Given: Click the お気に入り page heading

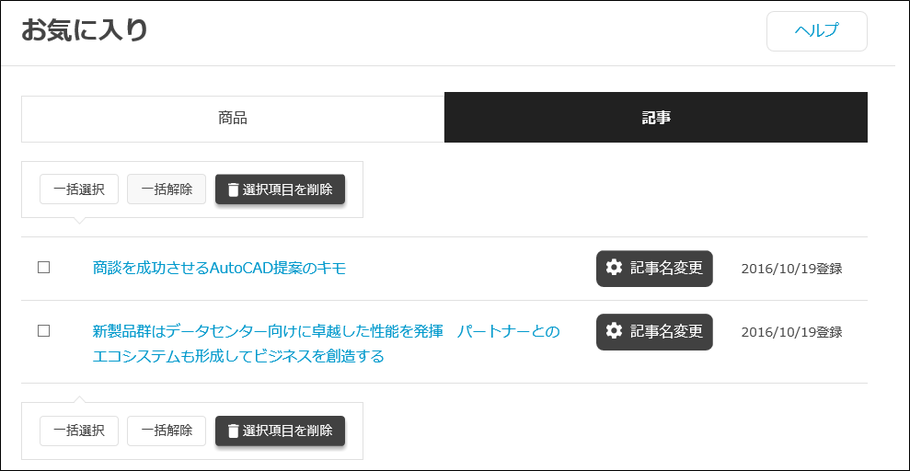Looking at the screenshot, I should (84, 30).
